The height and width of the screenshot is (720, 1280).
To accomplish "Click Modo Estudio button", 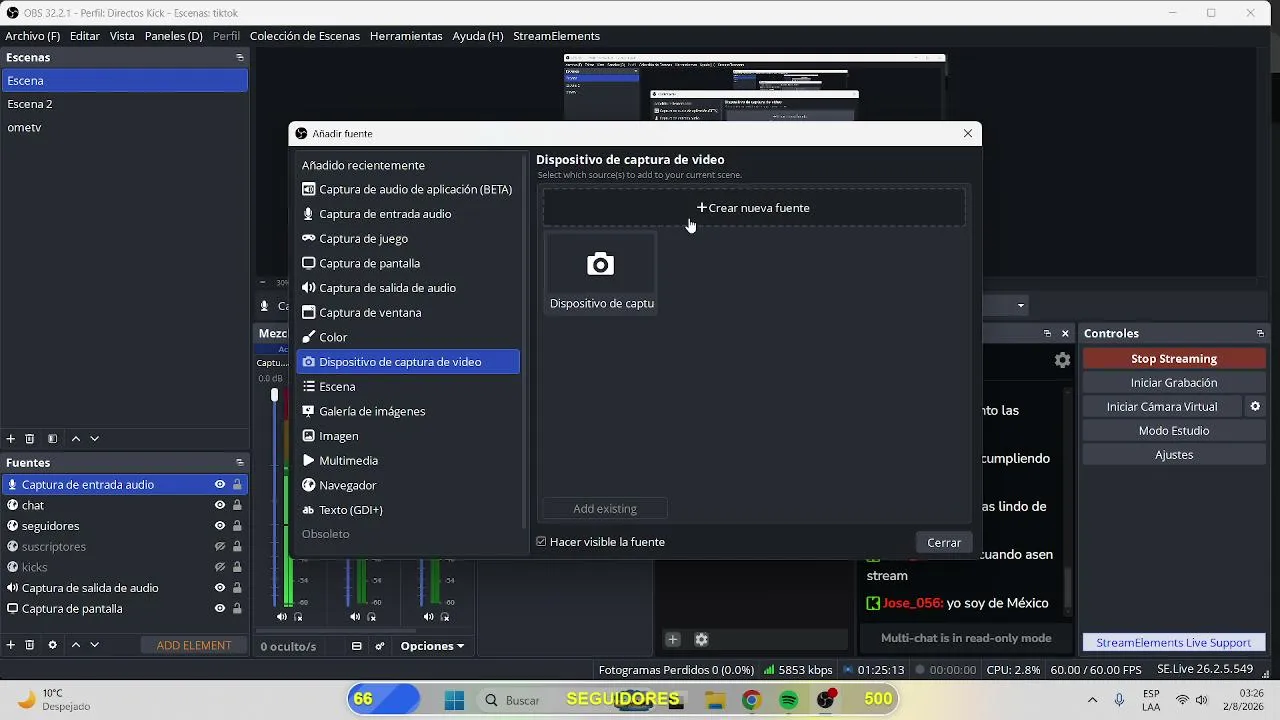I will pos(1174,431).
